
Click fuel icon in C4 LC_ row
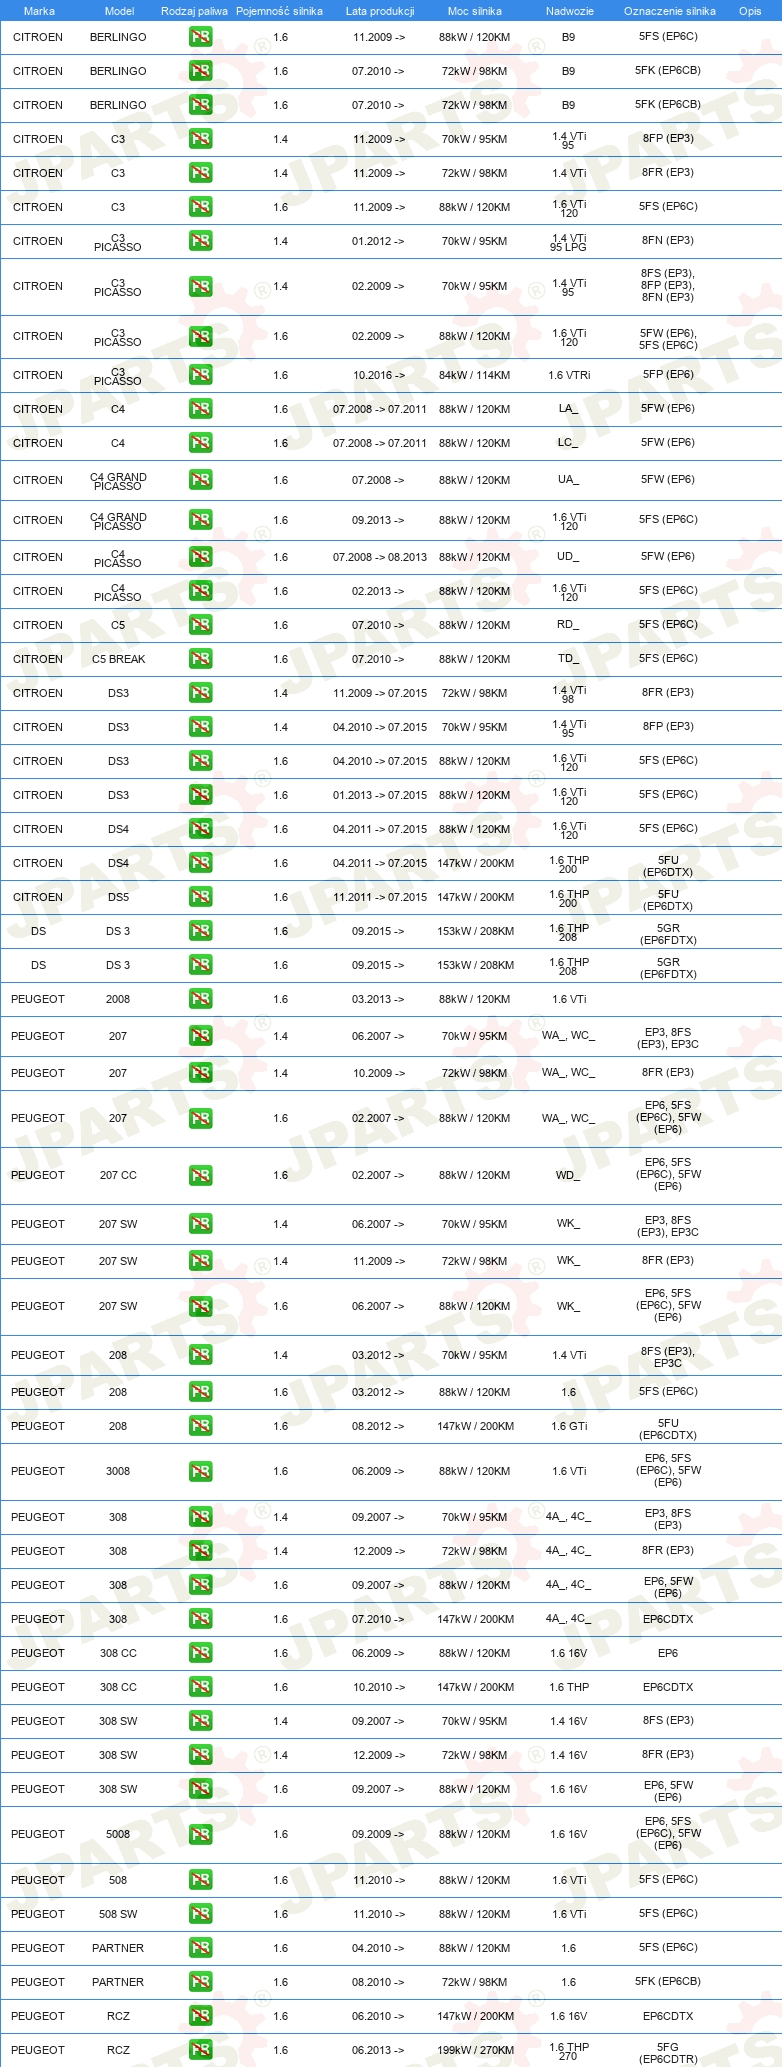[x=200, y=443]
